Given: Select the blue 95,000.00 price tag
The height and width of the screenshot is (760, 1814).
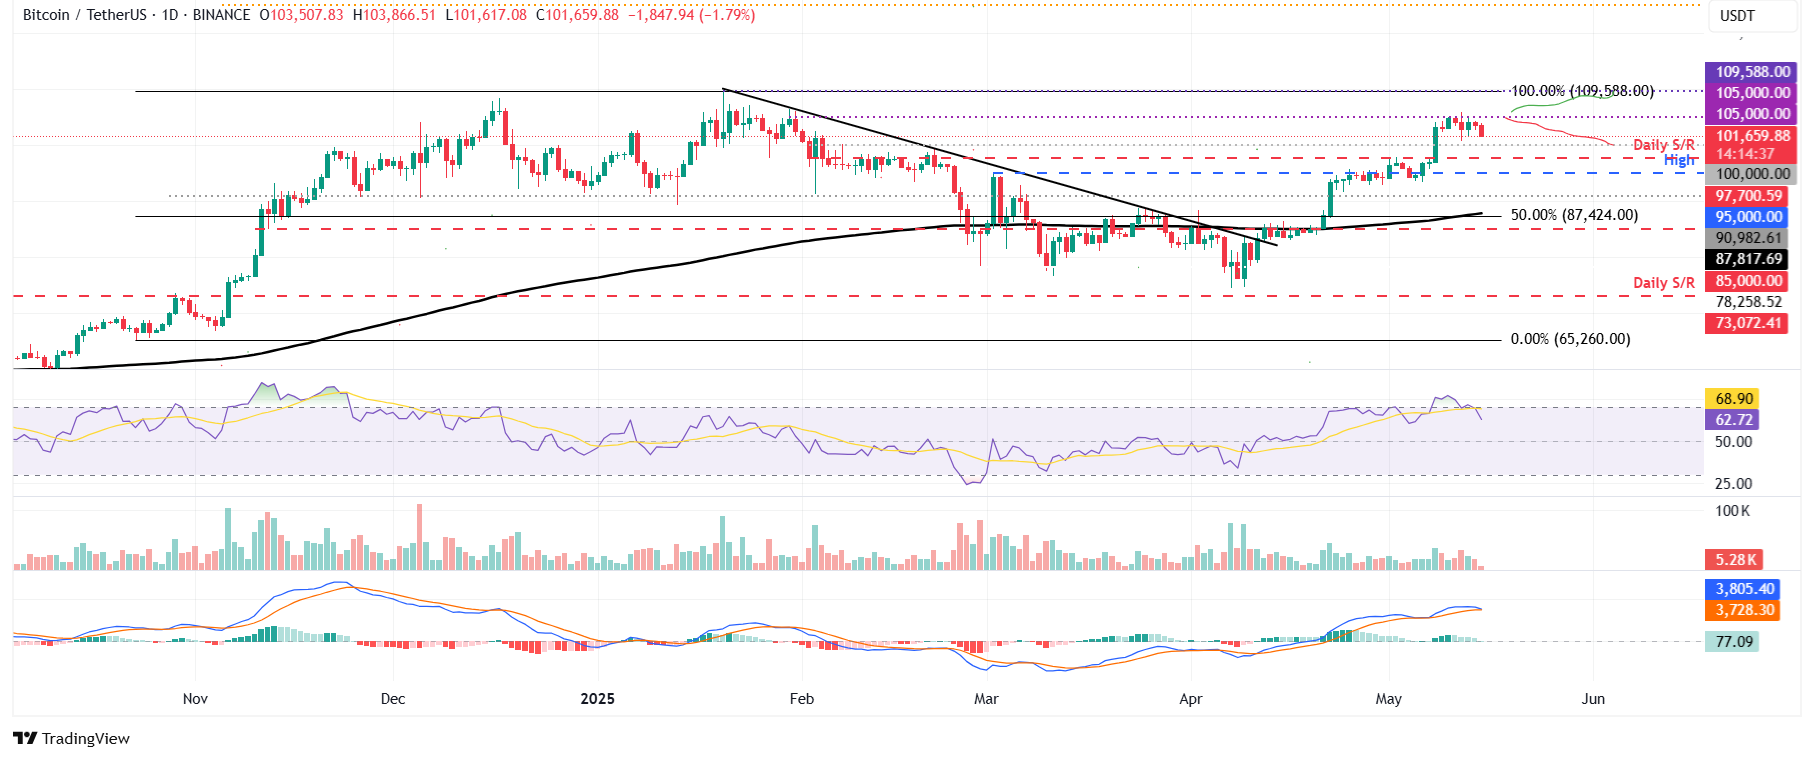Looking at the screenshot, I should tap(1748, 217).
